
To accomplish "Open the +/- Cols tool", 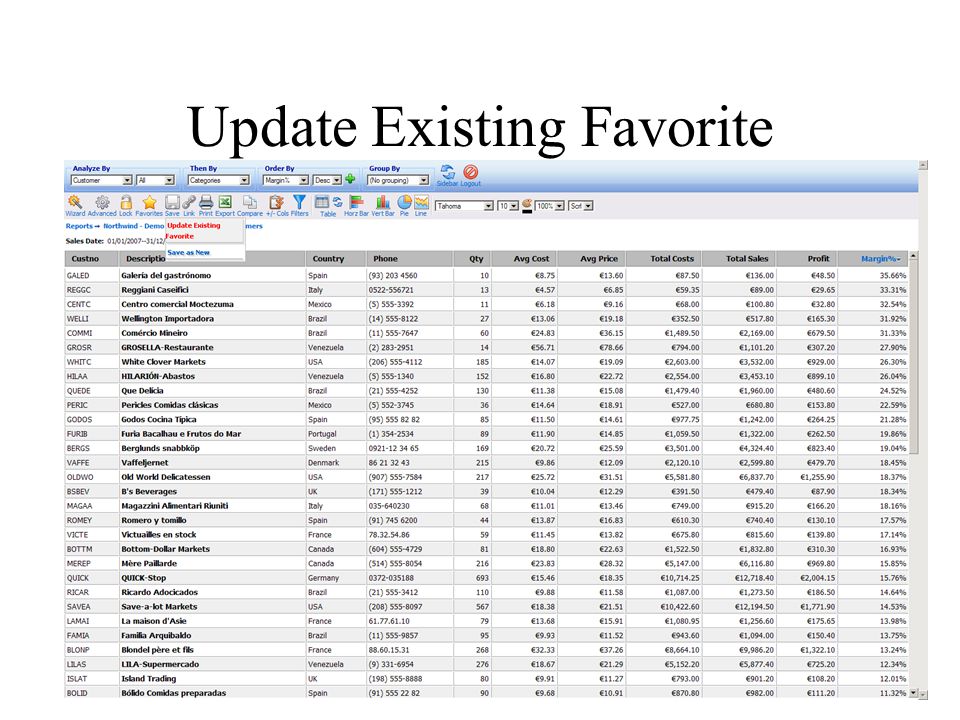I will pos(277,205).
